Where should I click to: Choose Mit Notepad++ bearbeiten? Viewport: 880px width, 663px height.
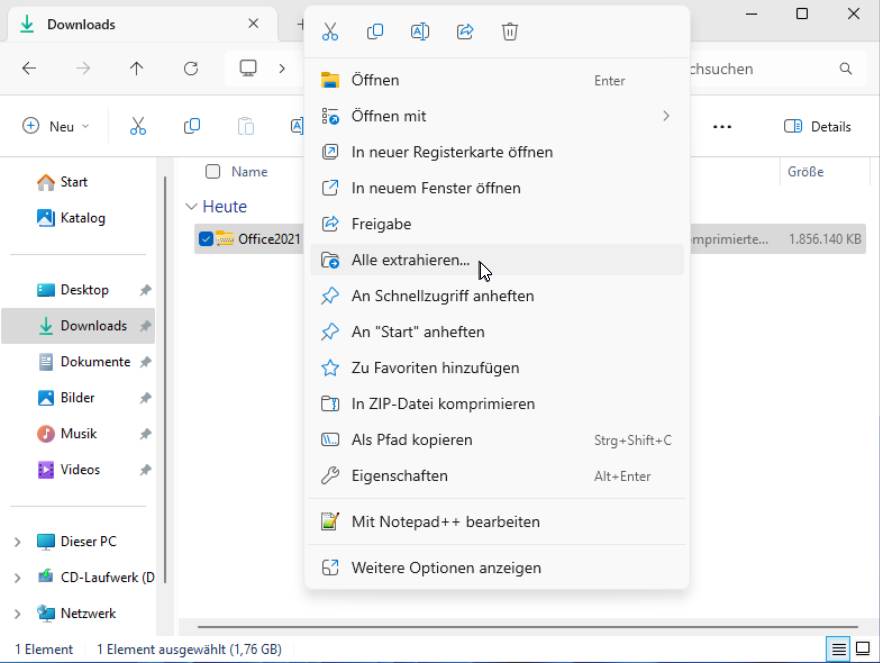pyautogui.click(x=497, y=522)
